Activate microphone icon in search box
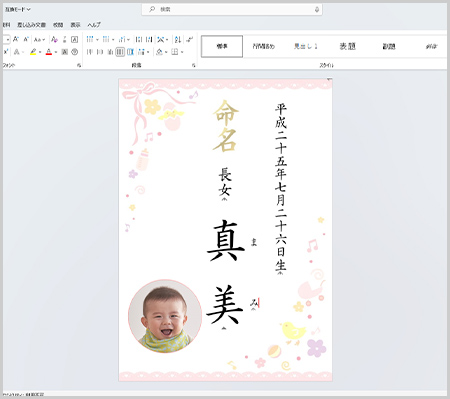The width and height of the screenshot is (450, 399). (317, 10)
